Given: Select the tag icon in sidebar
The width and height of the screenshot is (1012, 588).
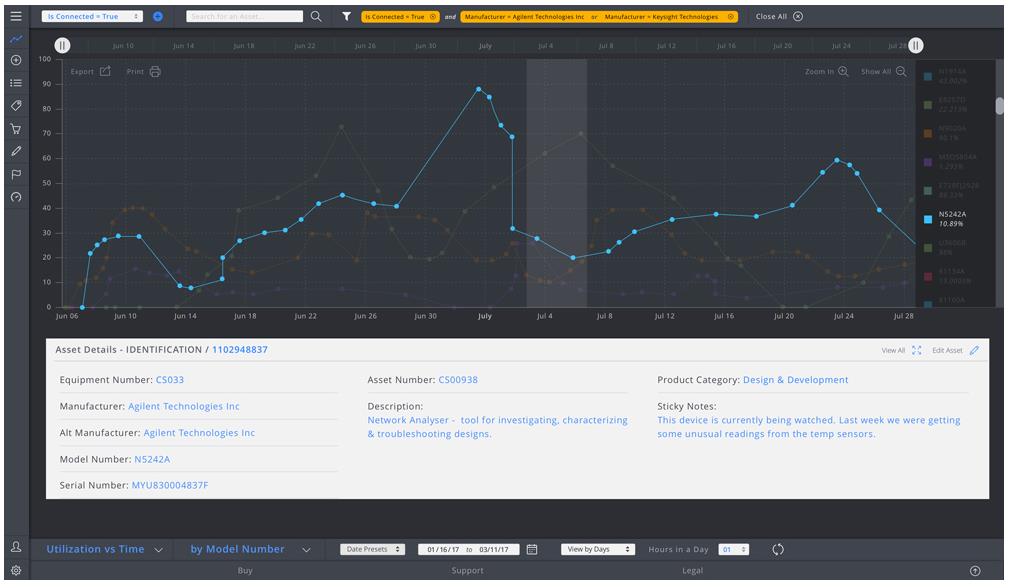Looking at the screenshot, I should (x=16, y=105).
